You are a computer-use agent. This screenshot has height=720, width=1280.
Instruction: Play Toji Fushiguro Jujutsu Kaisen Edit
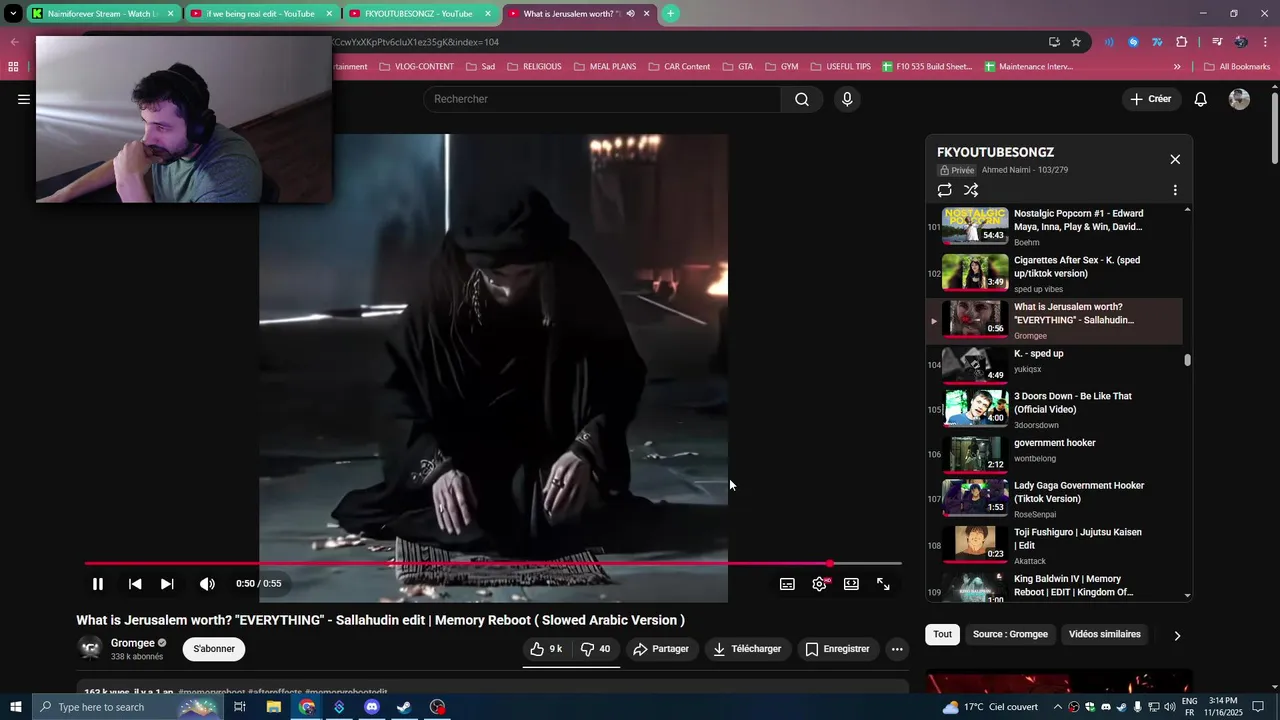tap(1054, 545)
